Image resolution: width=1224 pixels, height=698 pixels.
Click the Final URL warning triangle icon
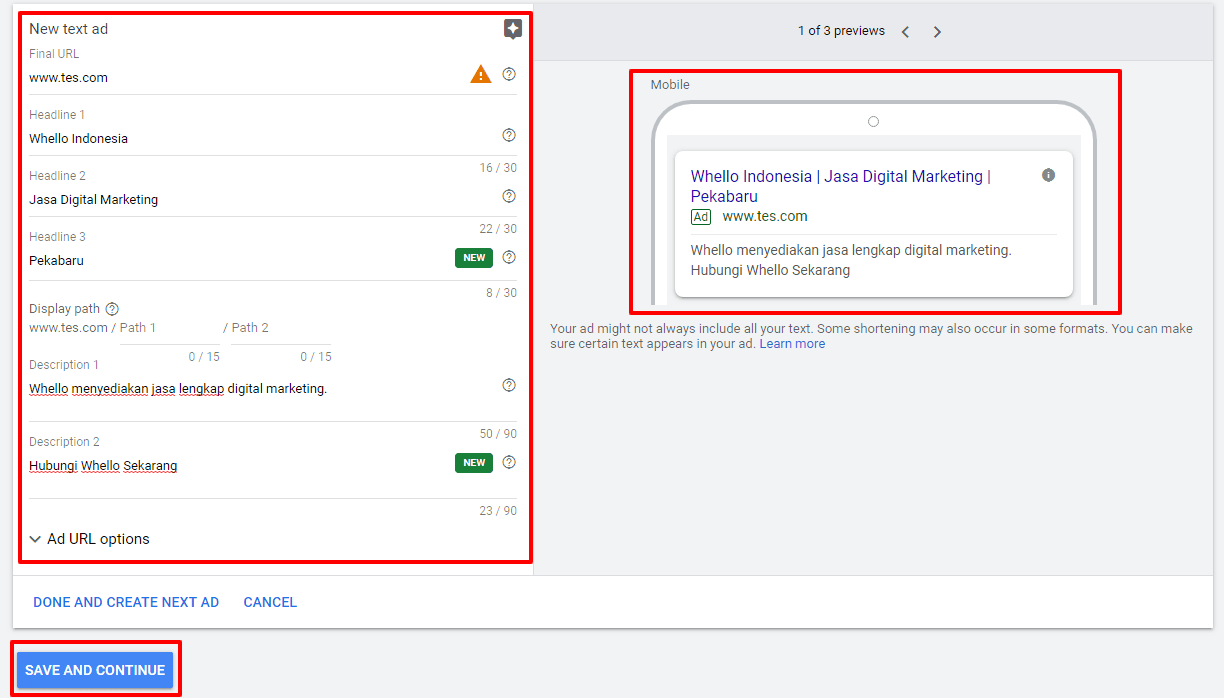481,74
